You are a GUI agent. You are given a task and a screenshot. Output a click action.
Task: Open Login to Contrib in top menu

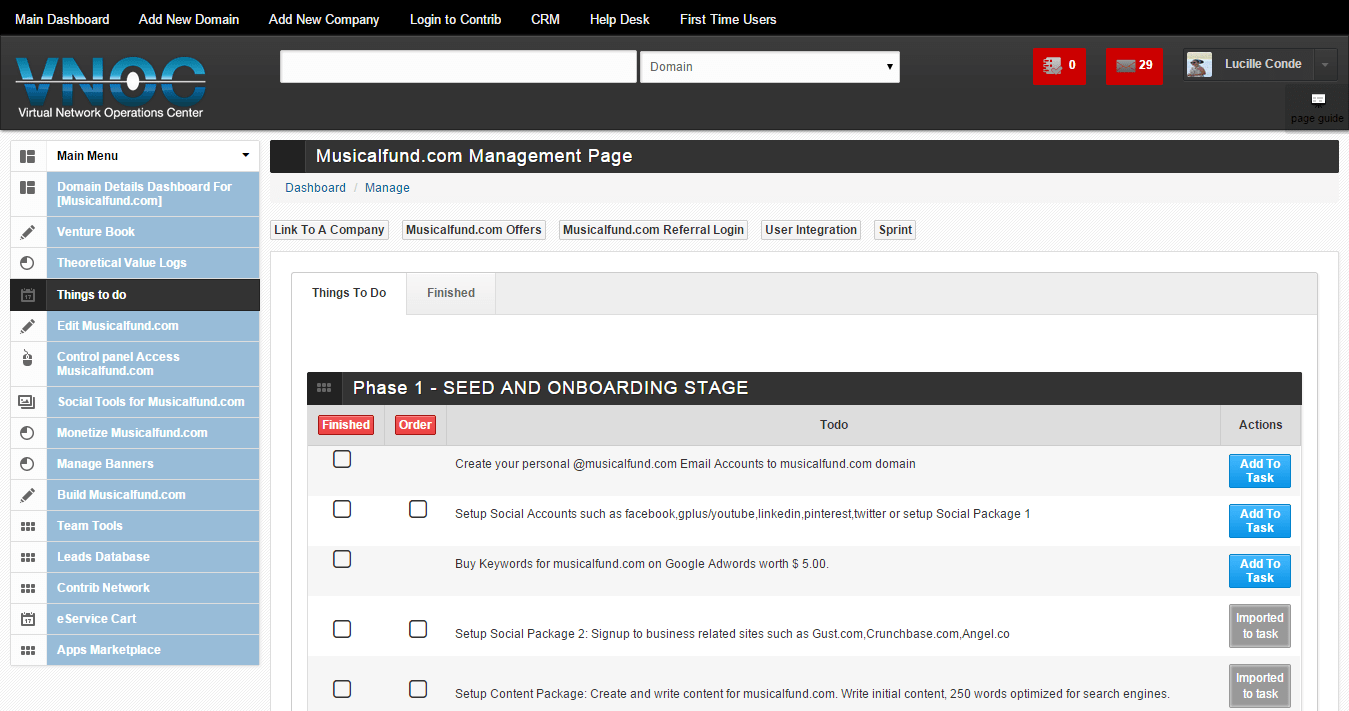point(455,19)
